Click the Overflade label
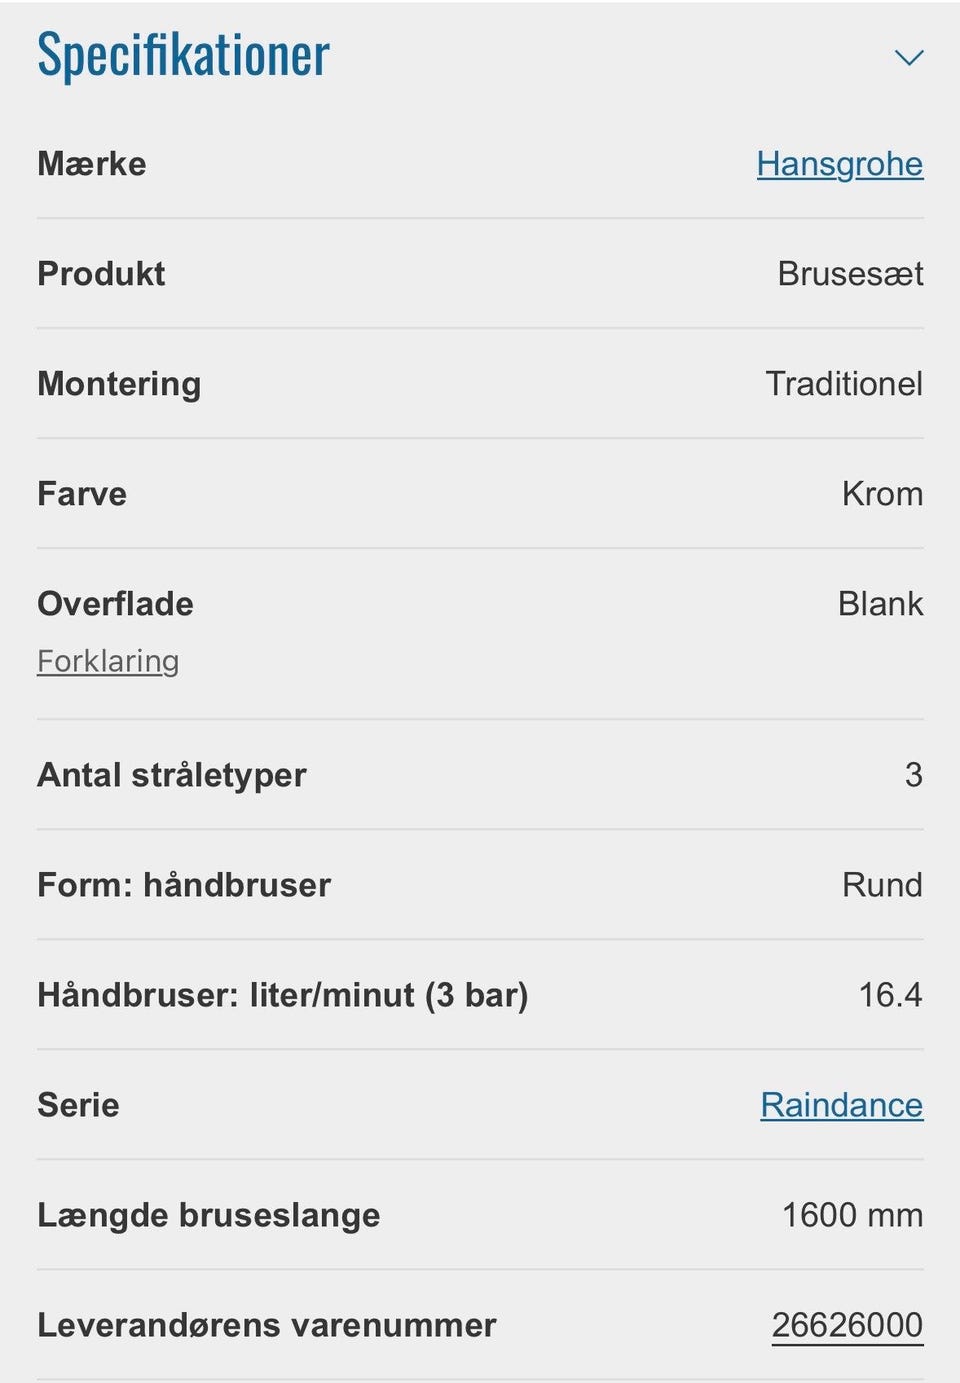The image size is (960, 1383). point(115,604)
